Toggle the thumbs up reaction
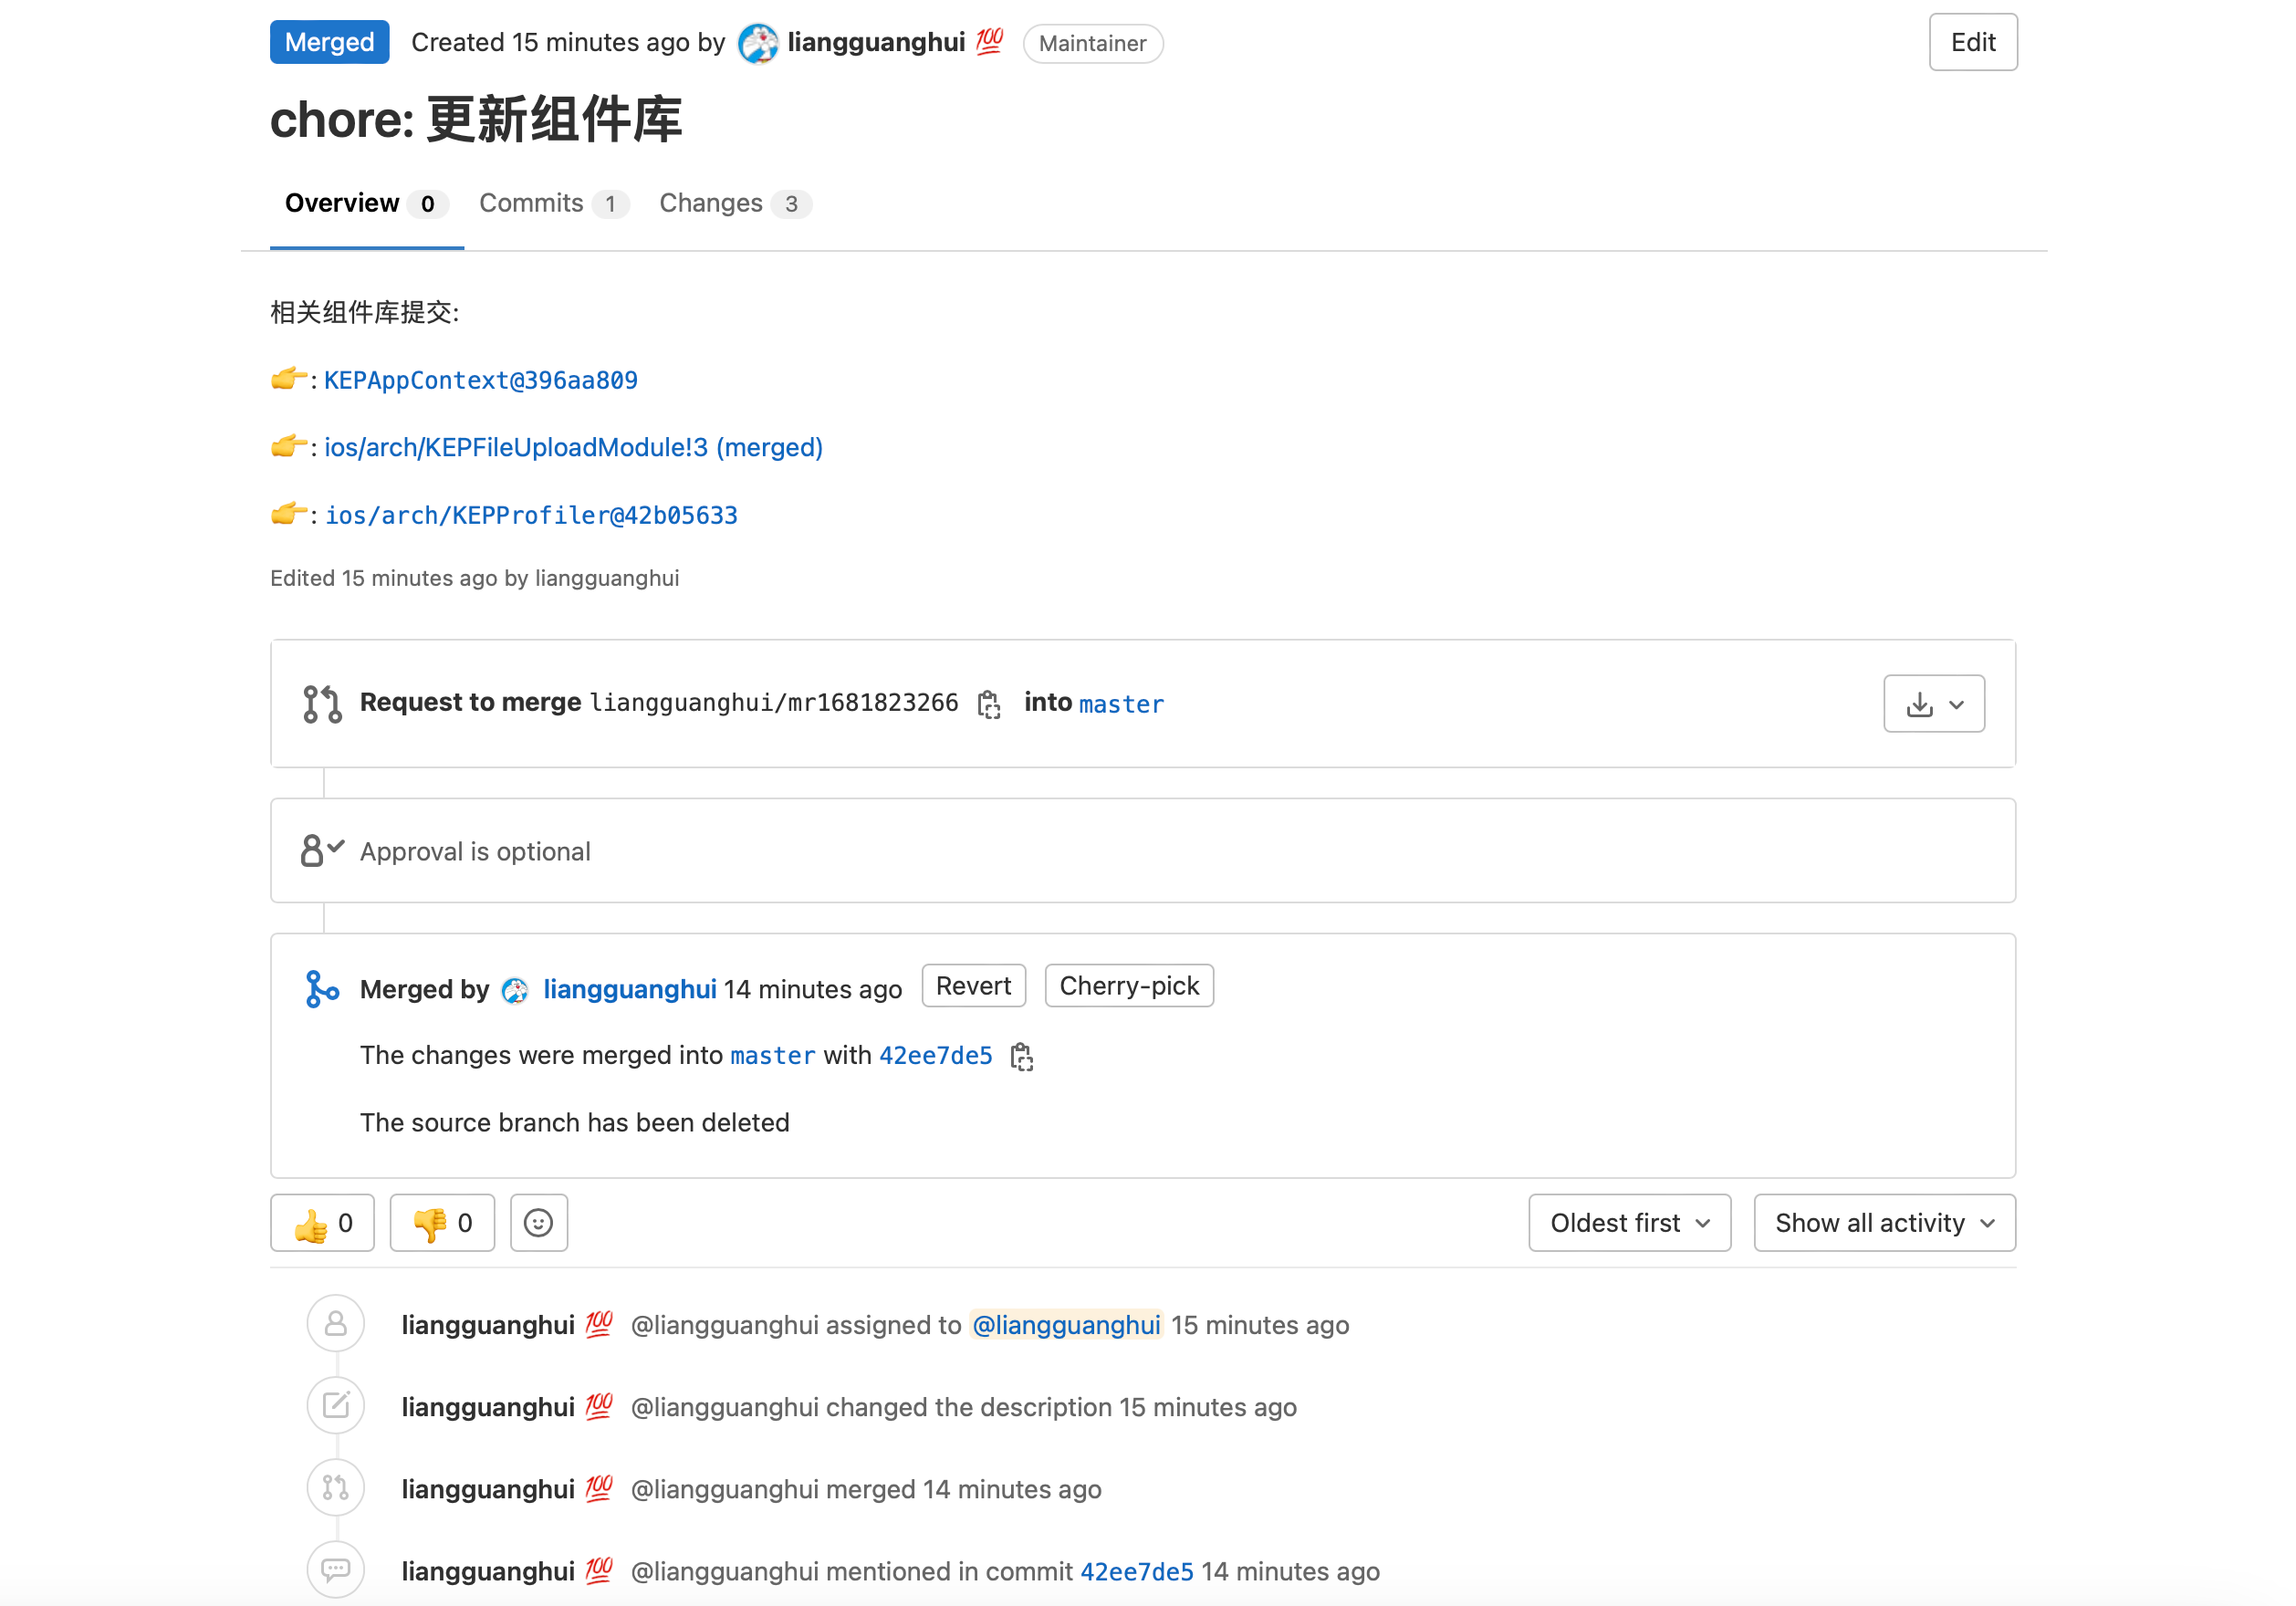Screen dimensions: 2296x1606 [x=322, y=1223]
